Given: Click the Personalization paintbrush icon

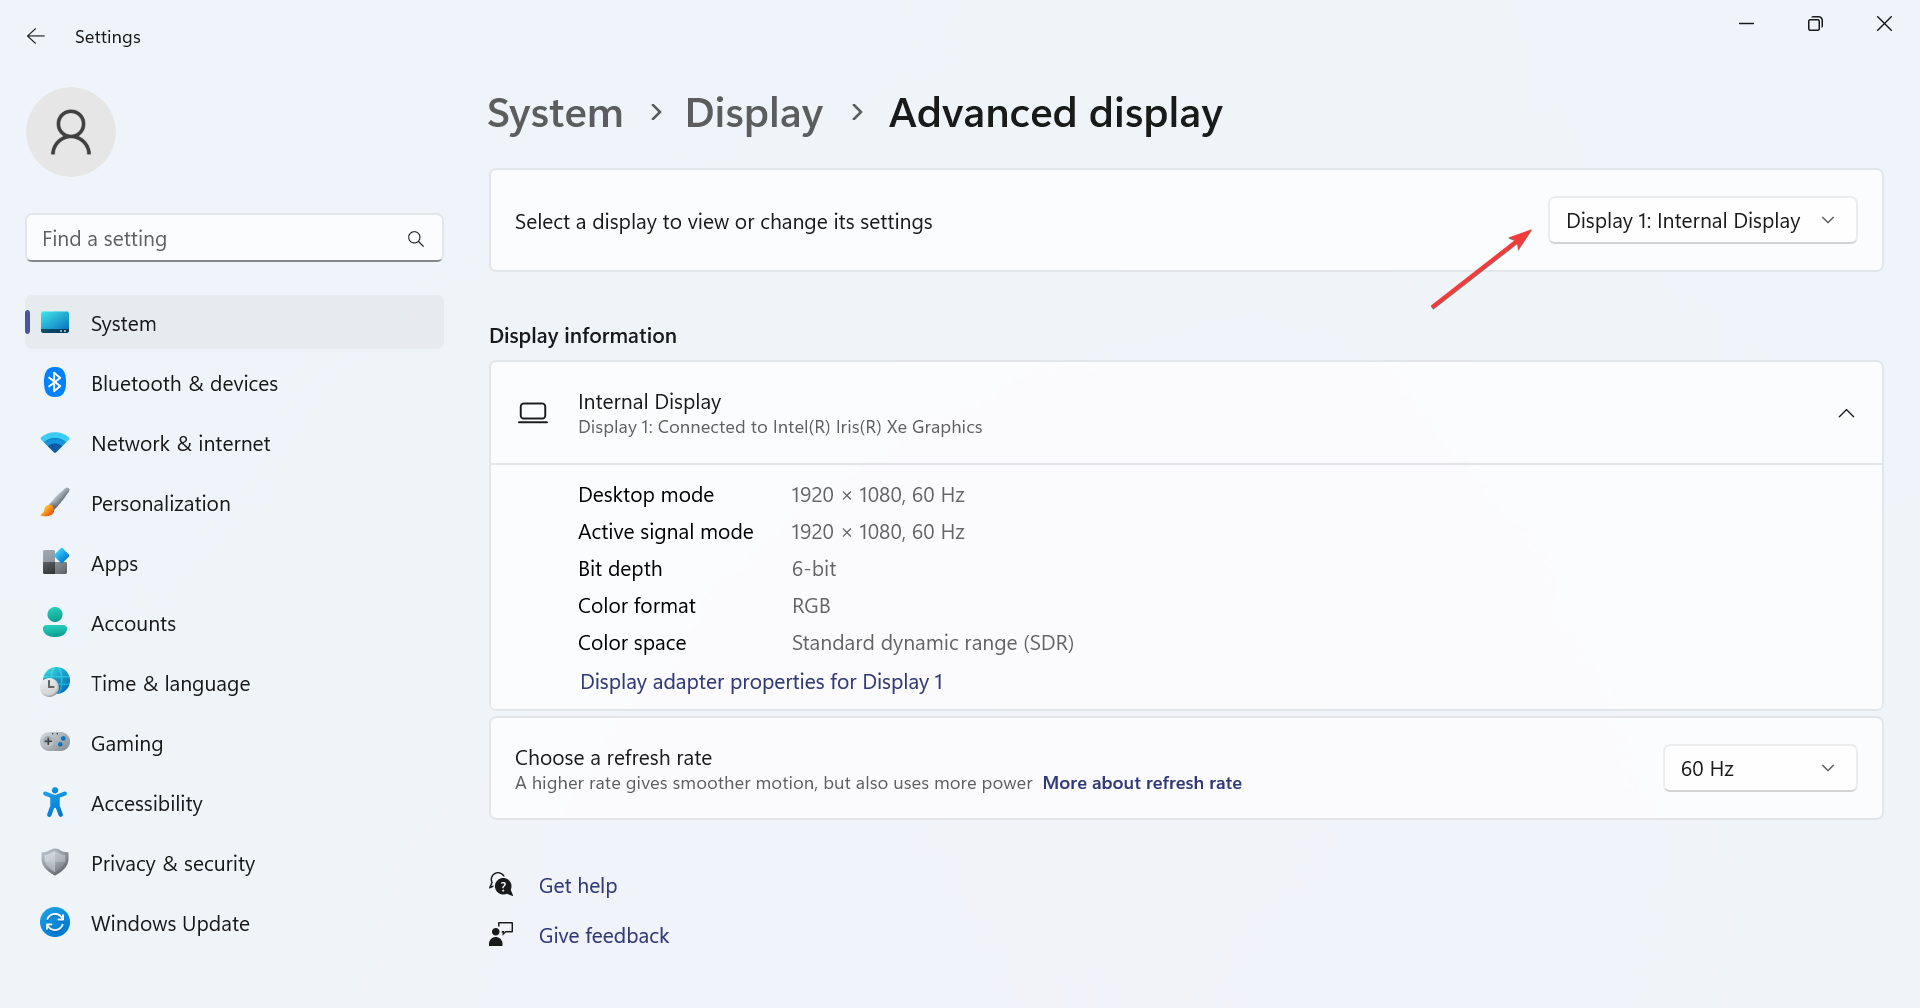Looking at the screenshot, I should (55, 503).
